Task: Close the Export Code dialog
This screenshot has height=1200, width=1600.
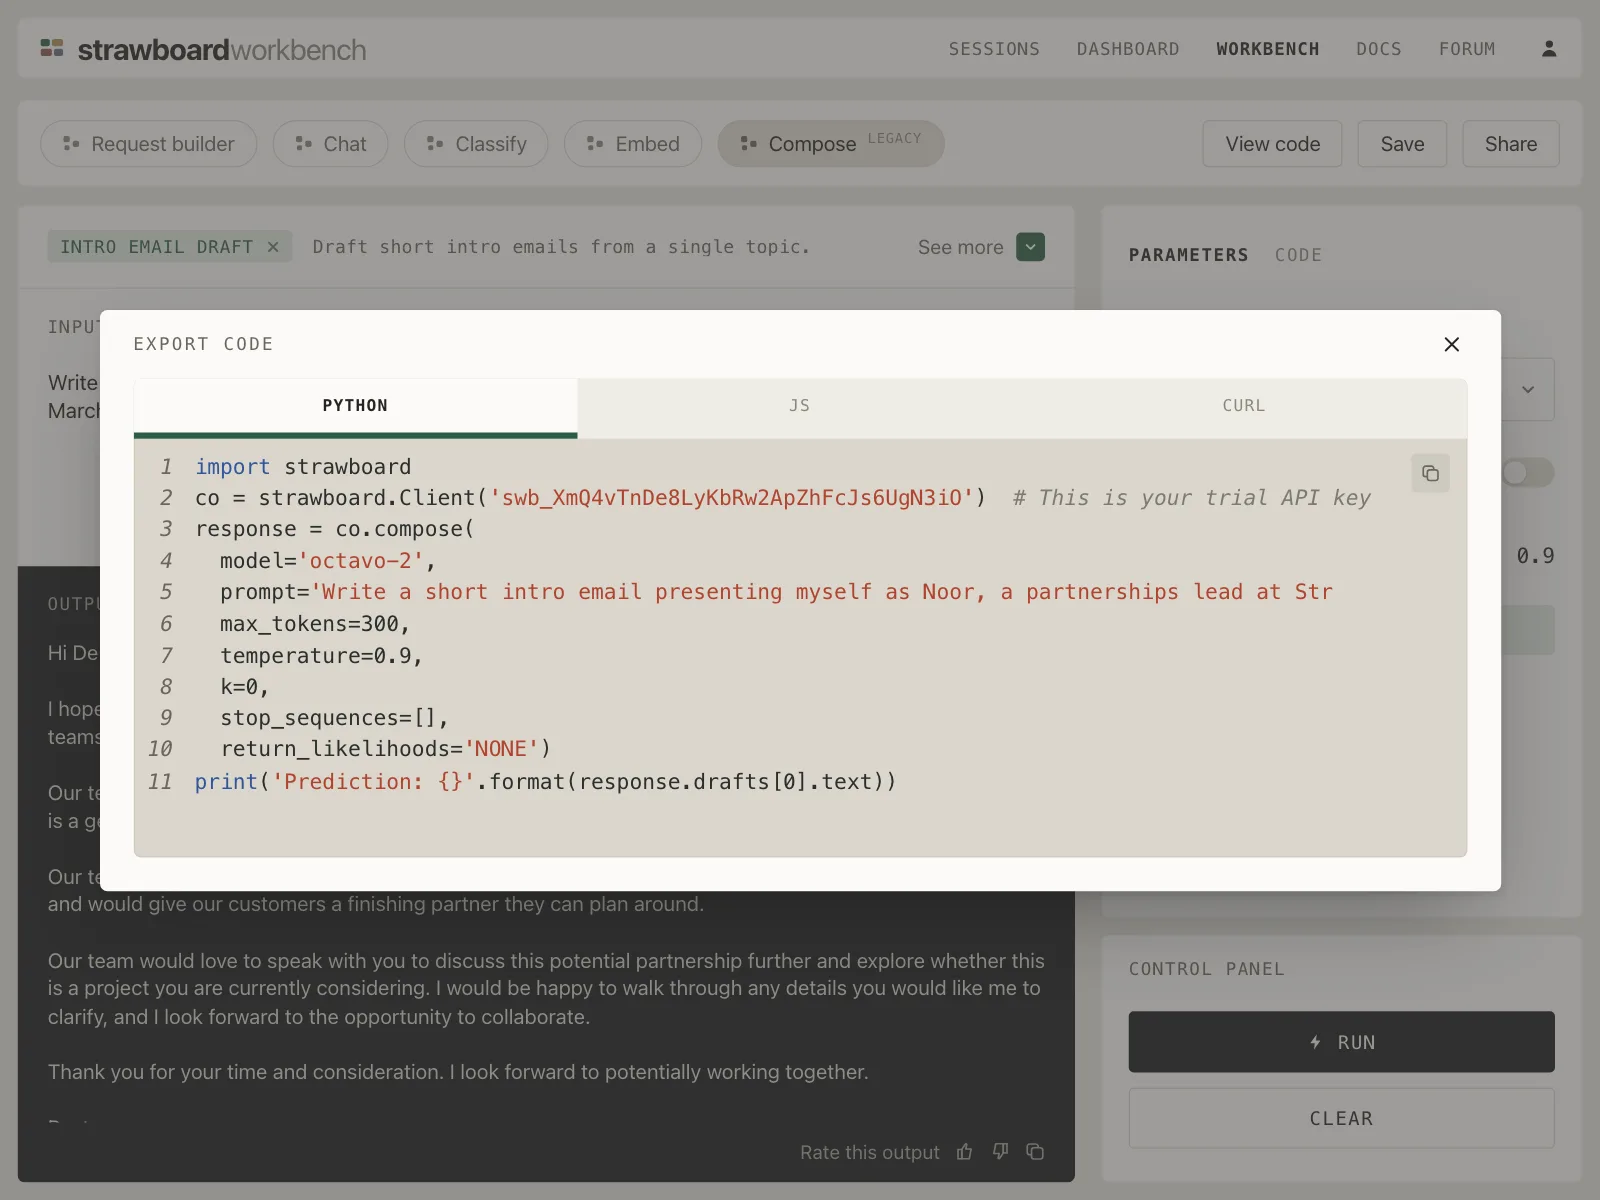Action: (1452, 344)
